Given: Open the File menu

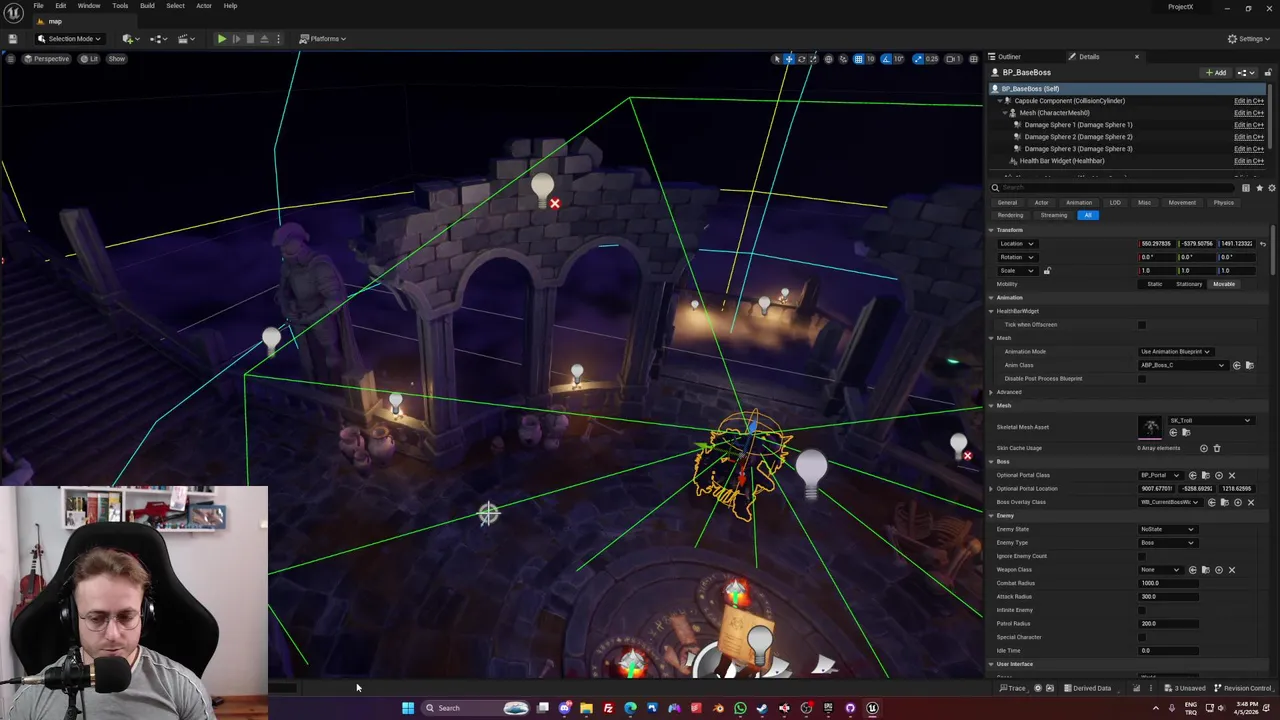Looking at the screenshot, I should (38, 6).
